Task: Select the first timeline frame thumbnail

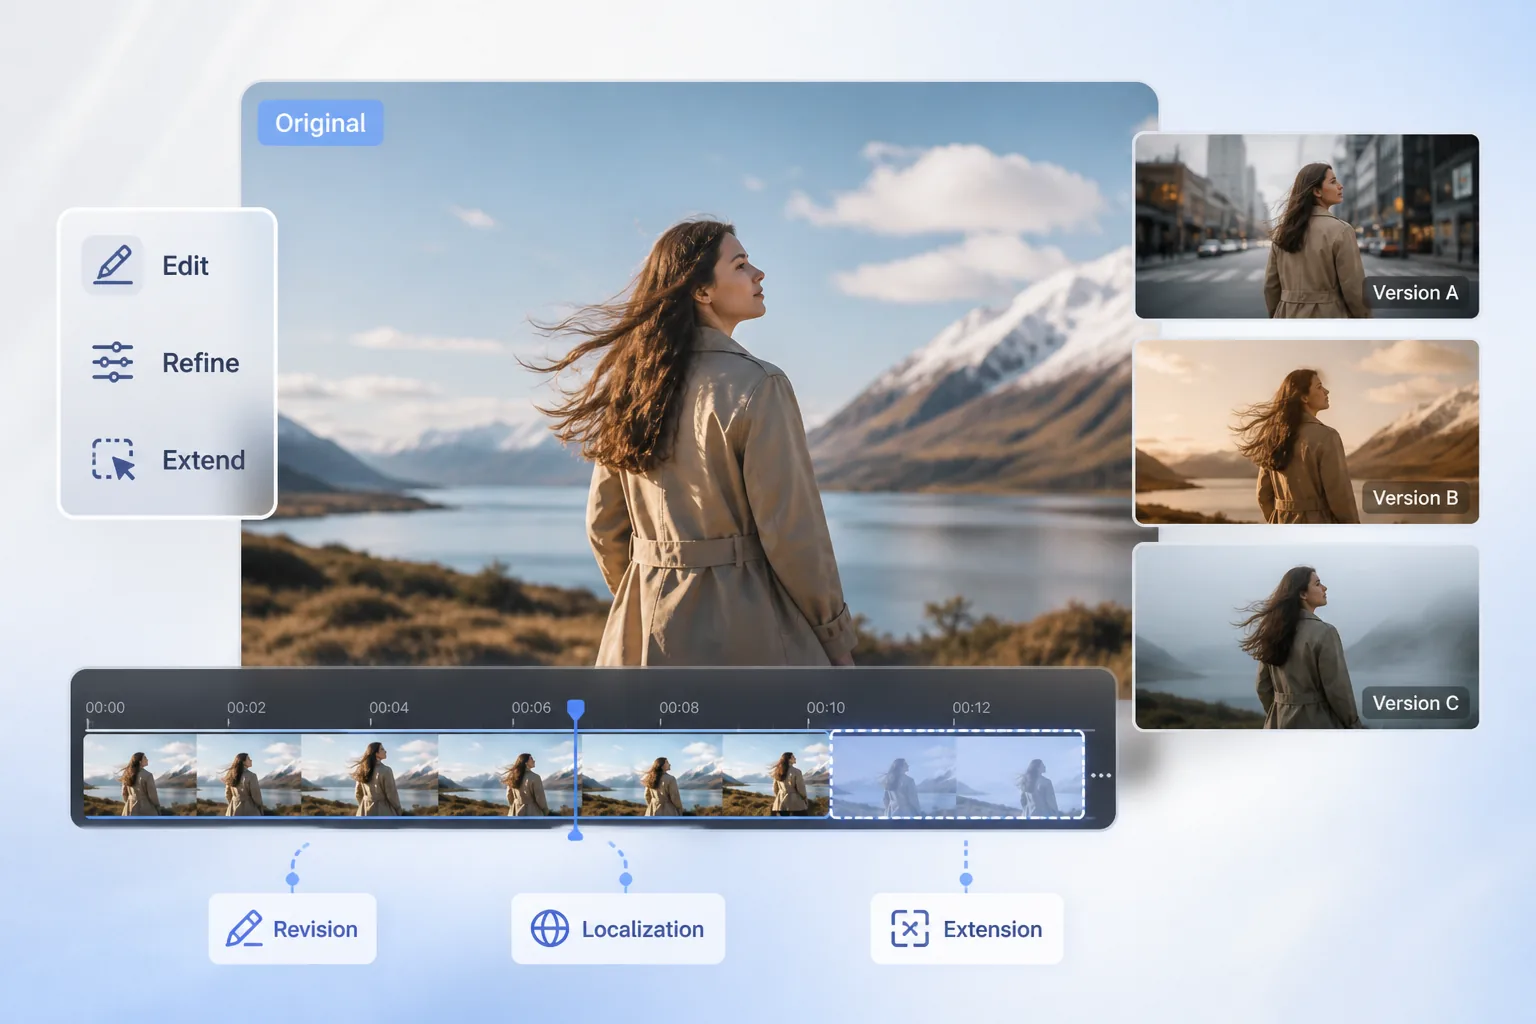Action: click(x=140, y=775)
